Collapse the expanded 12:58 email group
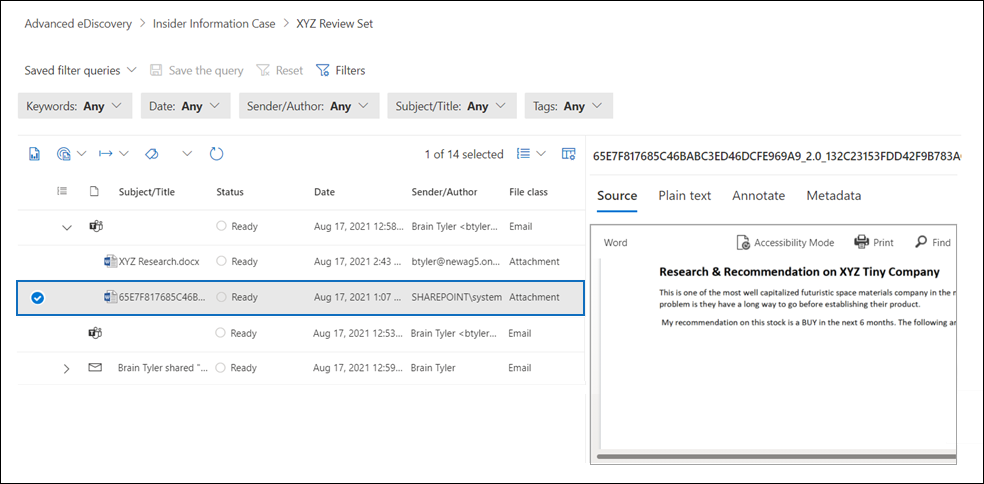Viewport: 984px width, 484px height. coord(67,227)
